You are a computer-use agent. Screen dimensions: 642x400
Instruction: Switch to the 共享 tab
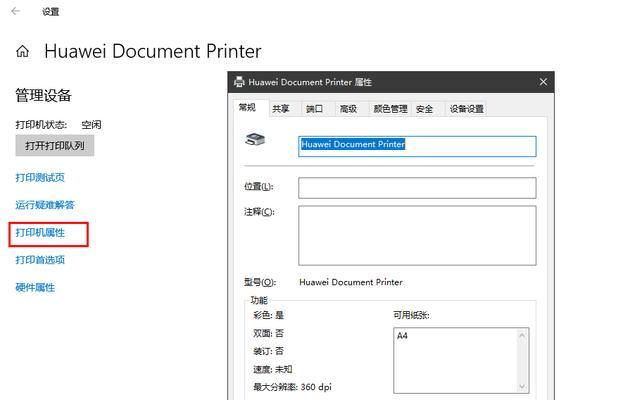[x=280, y=109]
